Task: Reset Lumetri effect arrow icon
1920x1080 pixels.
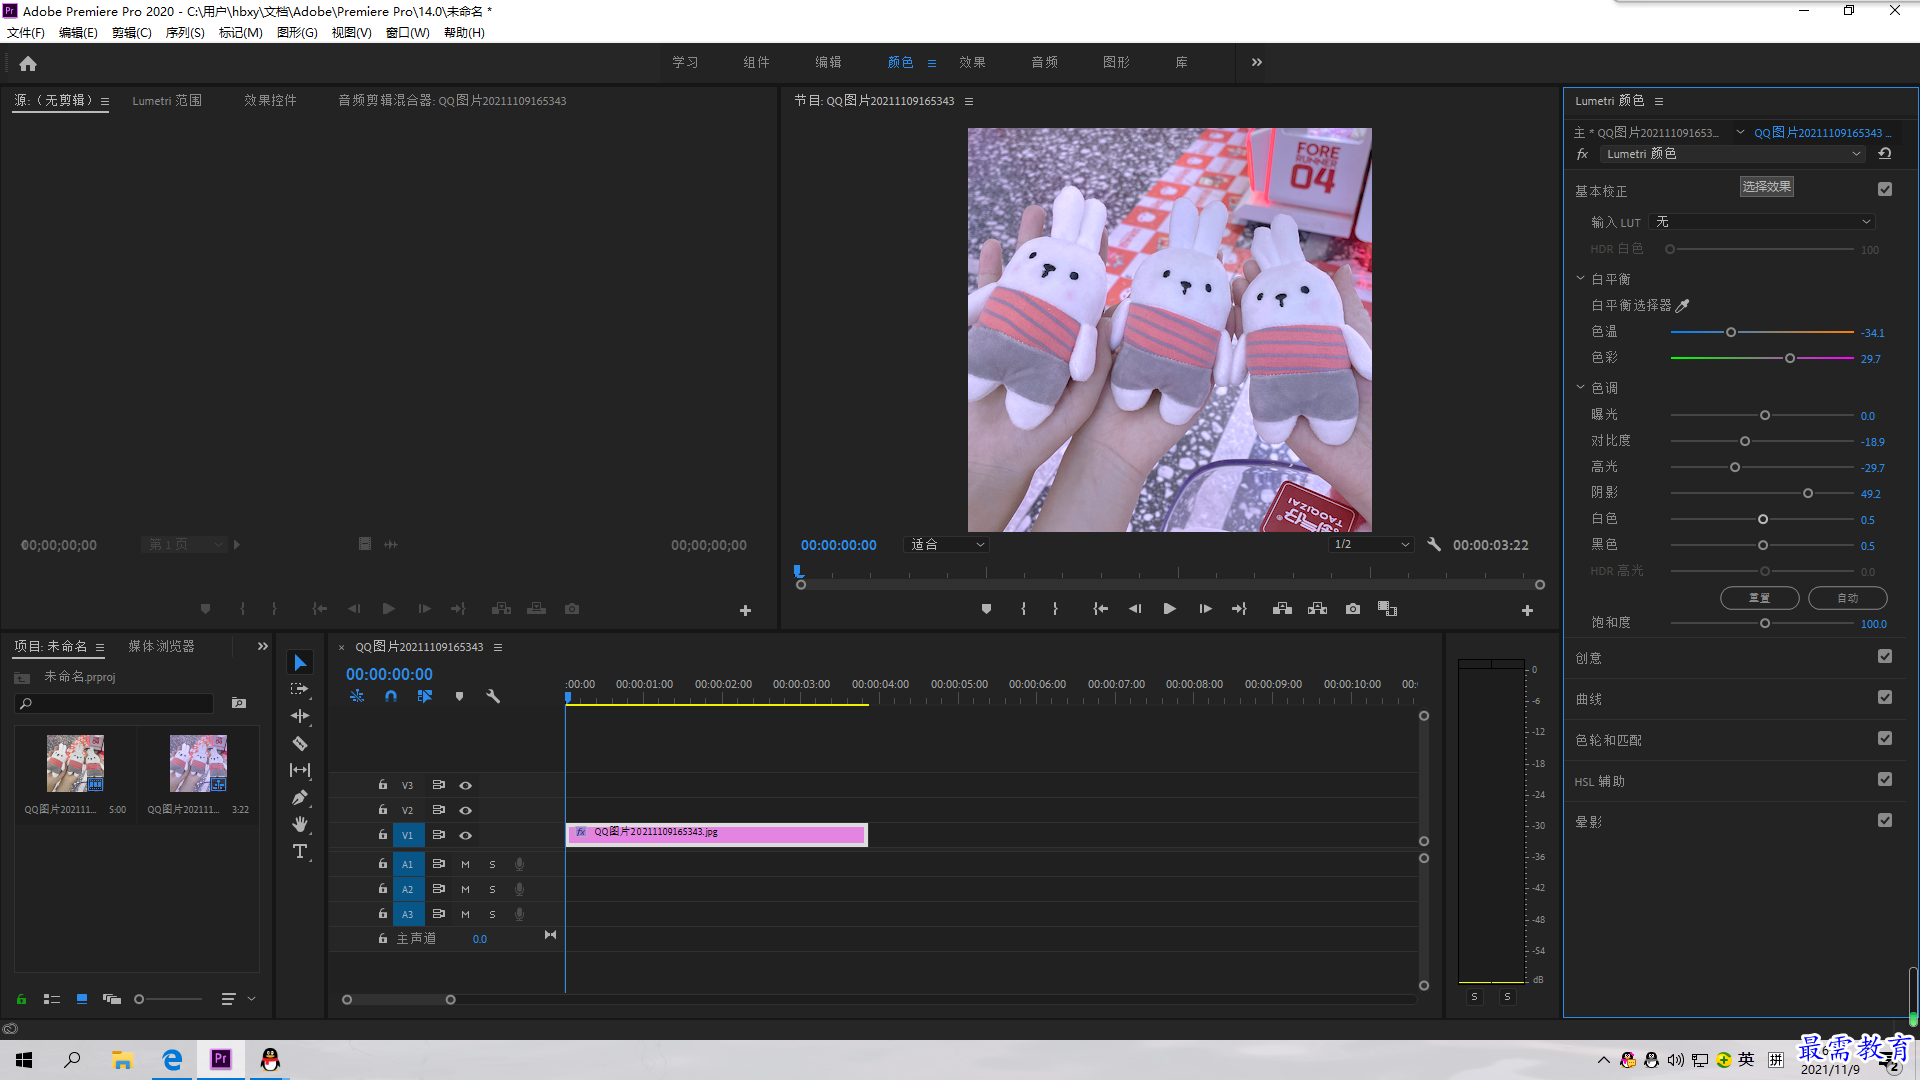Action: point(1885,153)
